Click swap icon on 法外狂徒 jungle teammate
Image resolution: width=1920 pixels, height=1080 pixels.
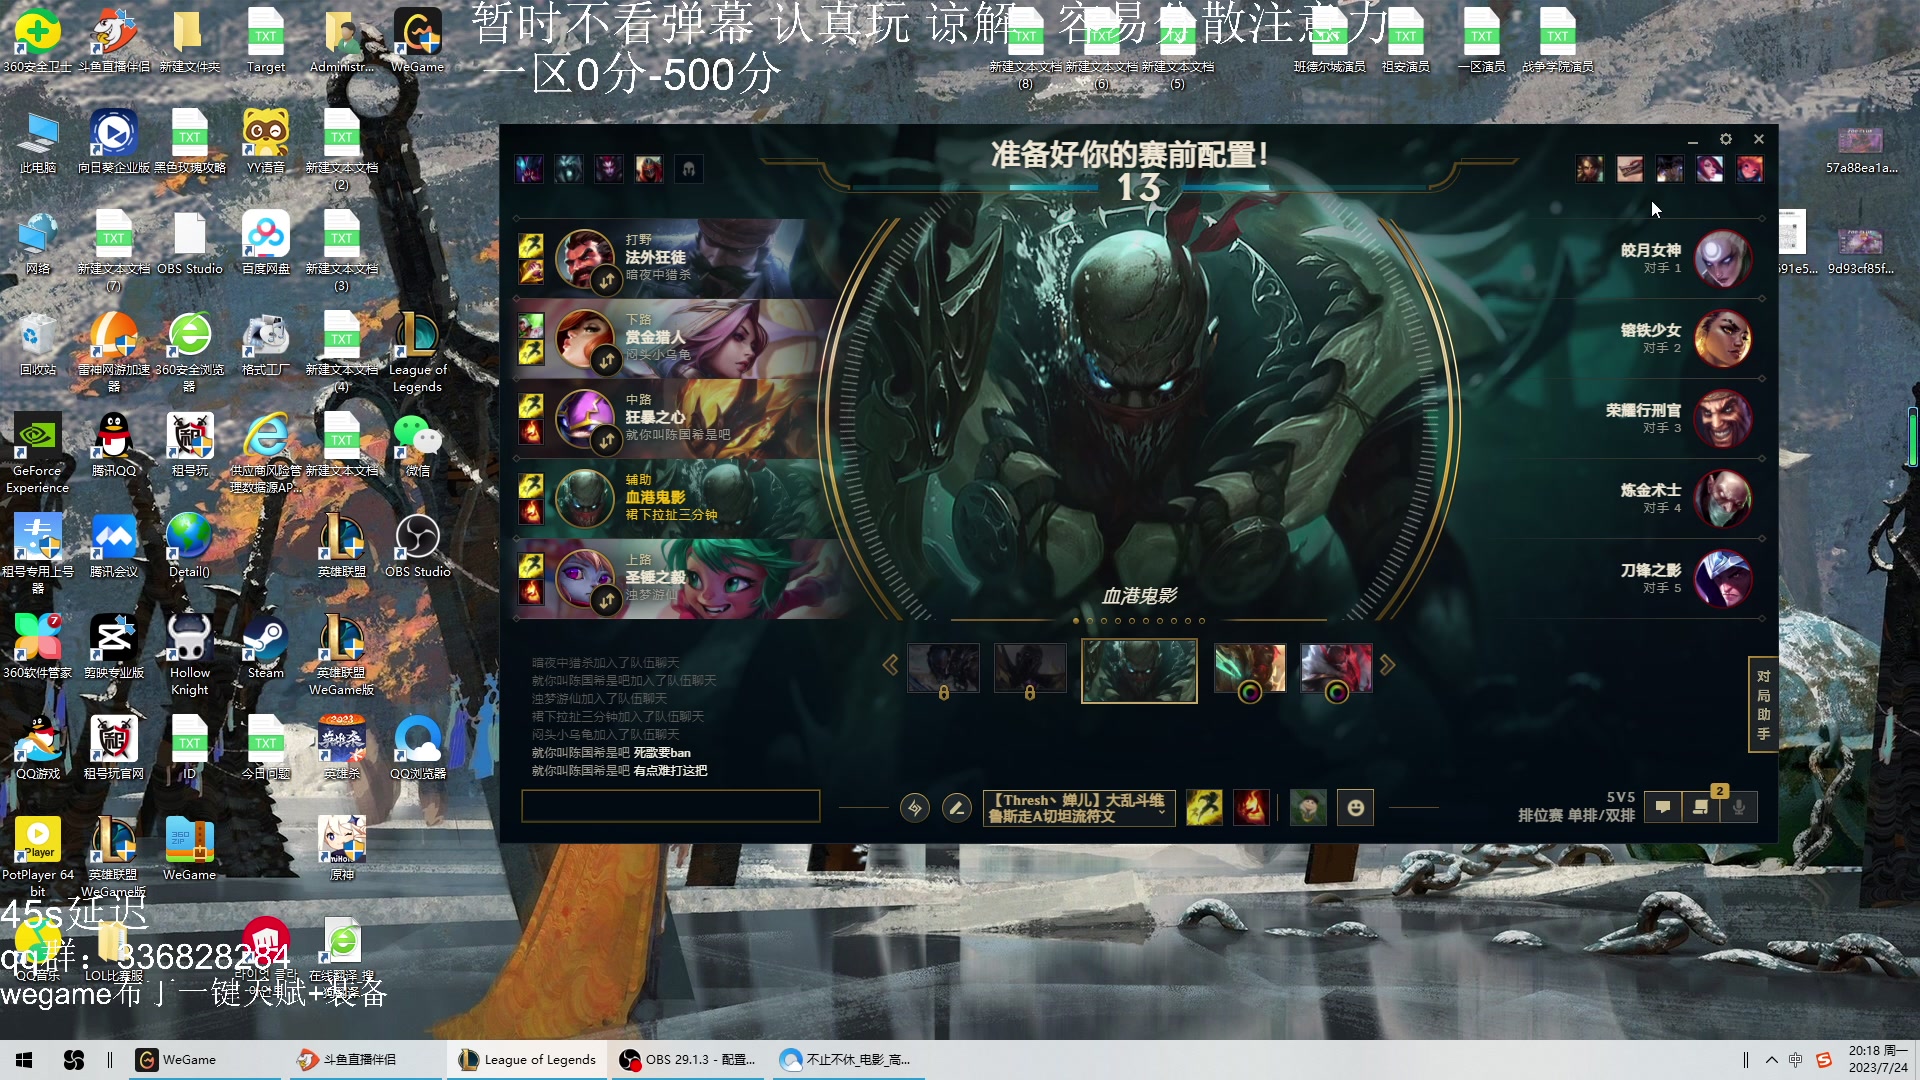coord(607,281)
